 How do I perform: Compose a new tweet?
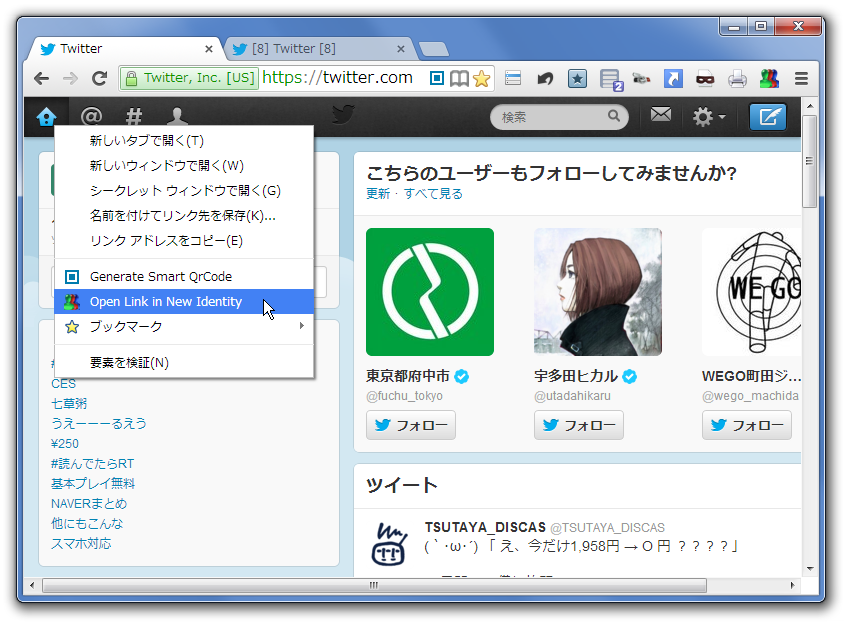[768, 116]
